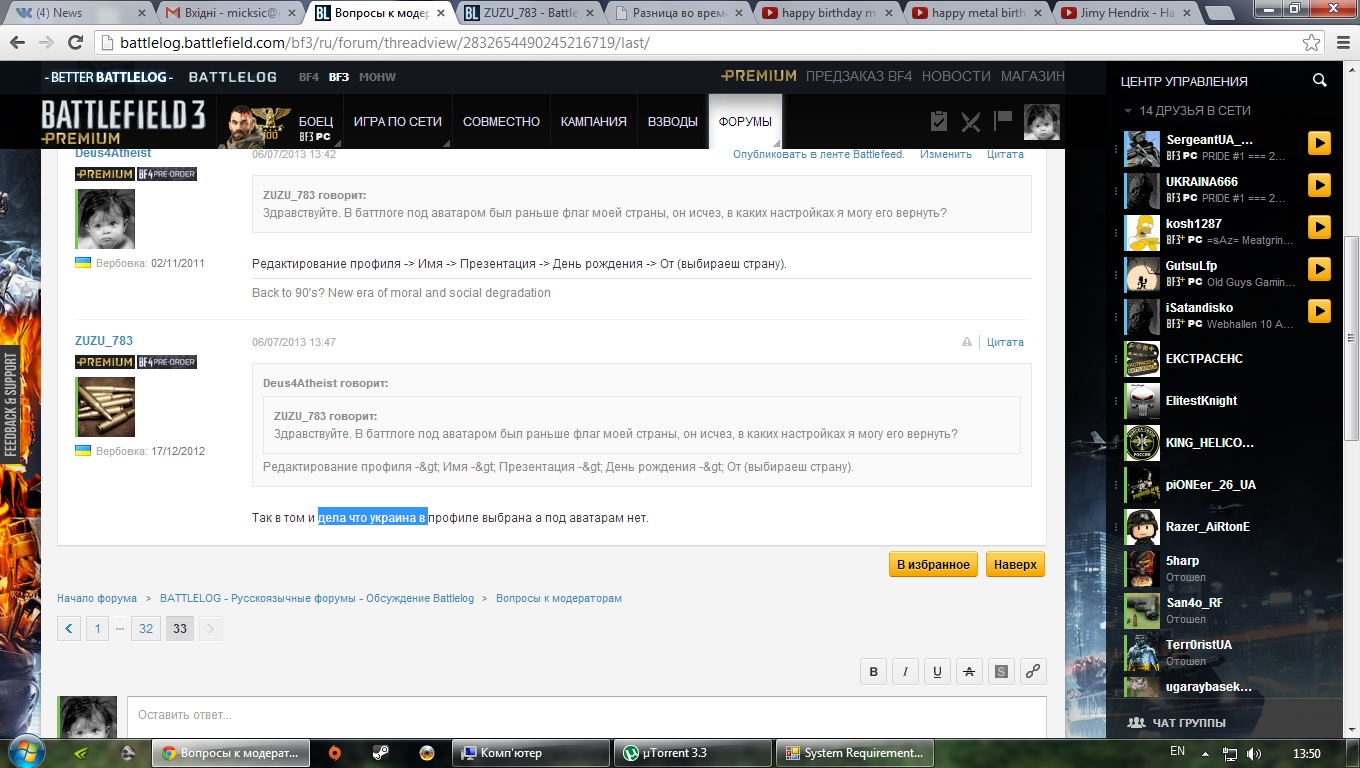Open the crossed-knives icon in header
The image size is (1360, 768).
pyautogui.click(x=970, y=121)
